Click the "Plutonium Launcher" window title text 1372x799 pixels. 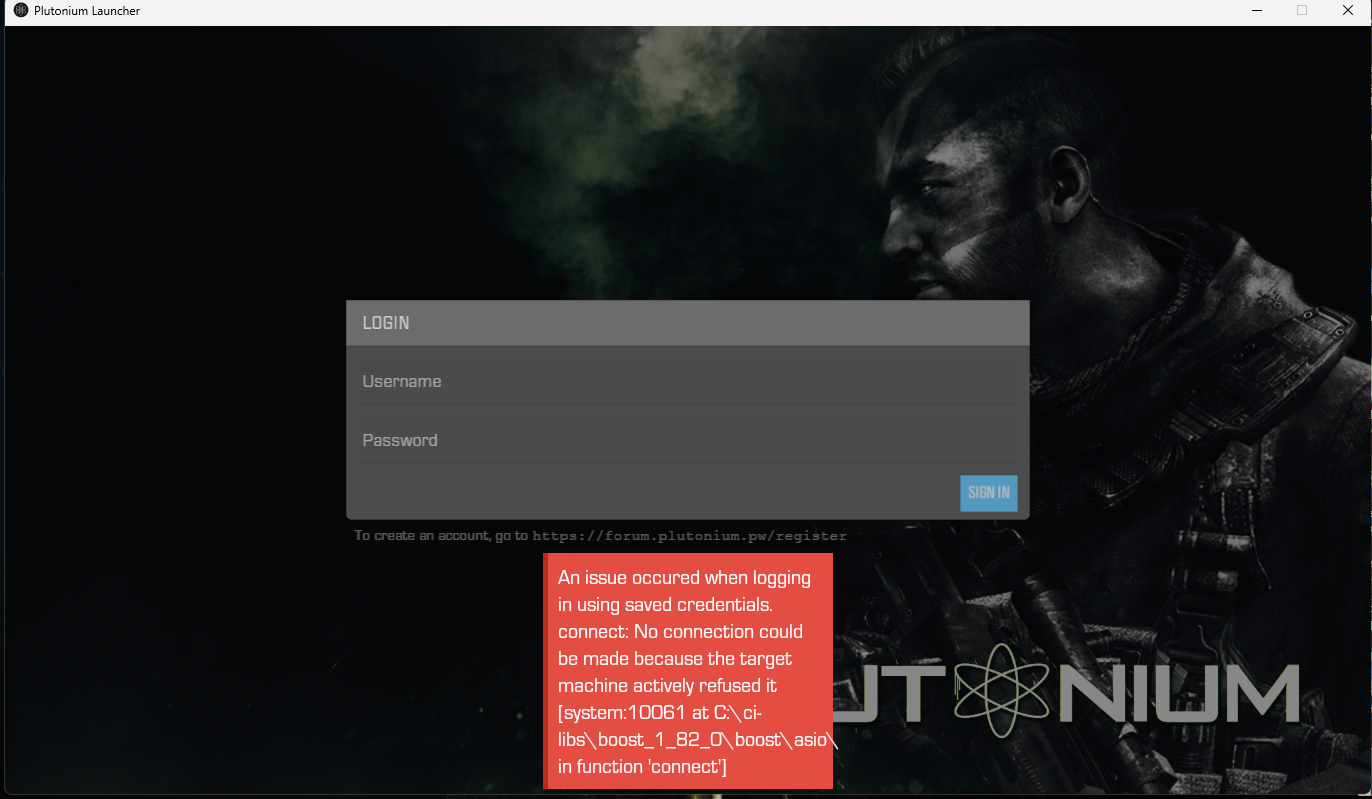[x=87, y=11]
